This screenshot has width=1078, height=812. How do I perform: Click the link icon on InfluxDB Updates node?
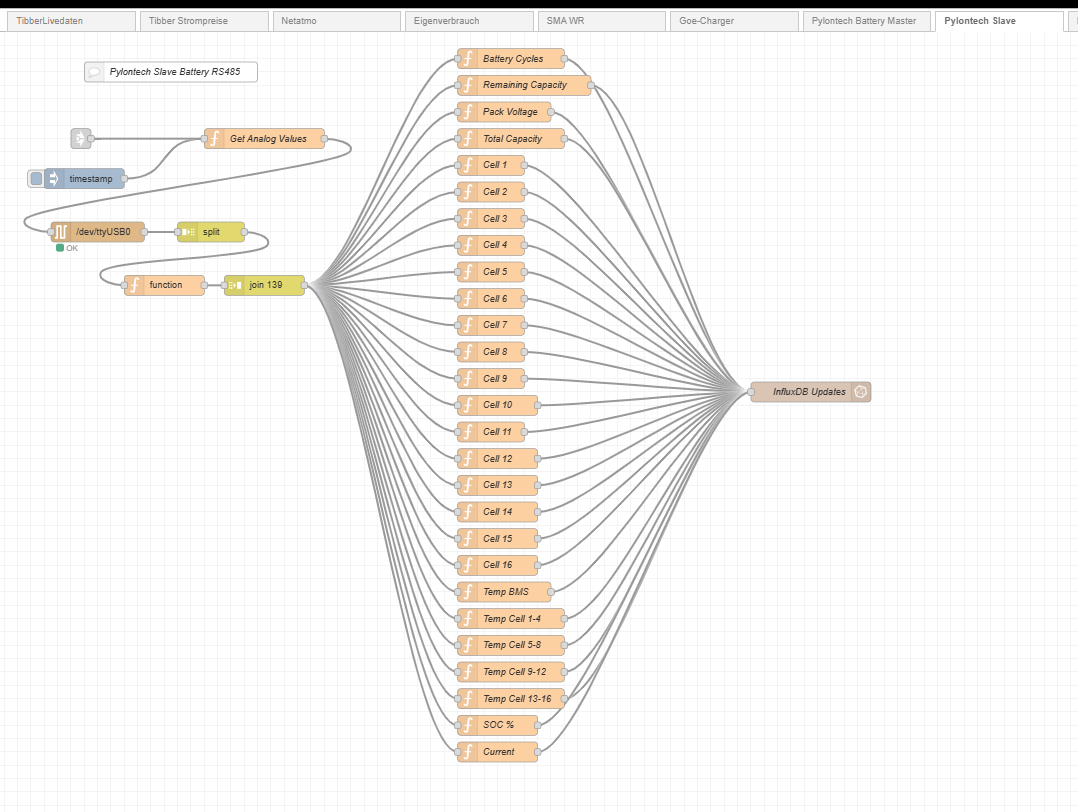(860, 392)
